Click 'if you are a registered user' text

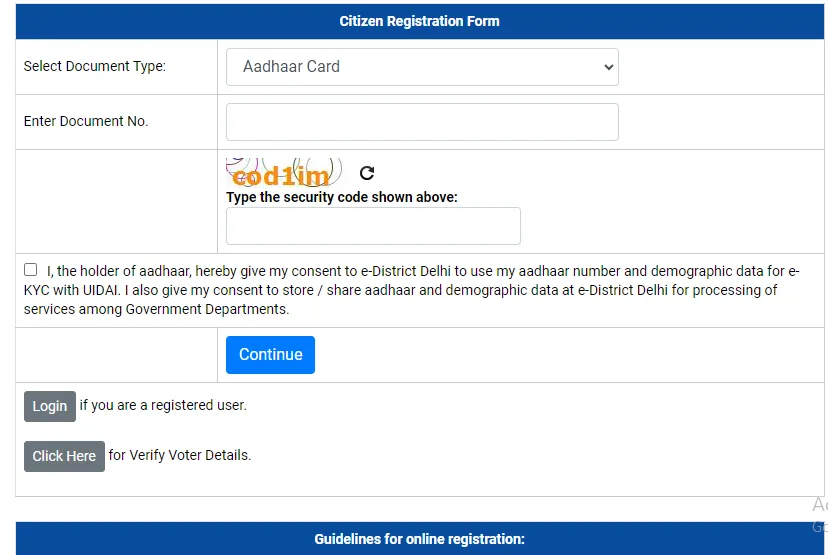click(163, 406)
